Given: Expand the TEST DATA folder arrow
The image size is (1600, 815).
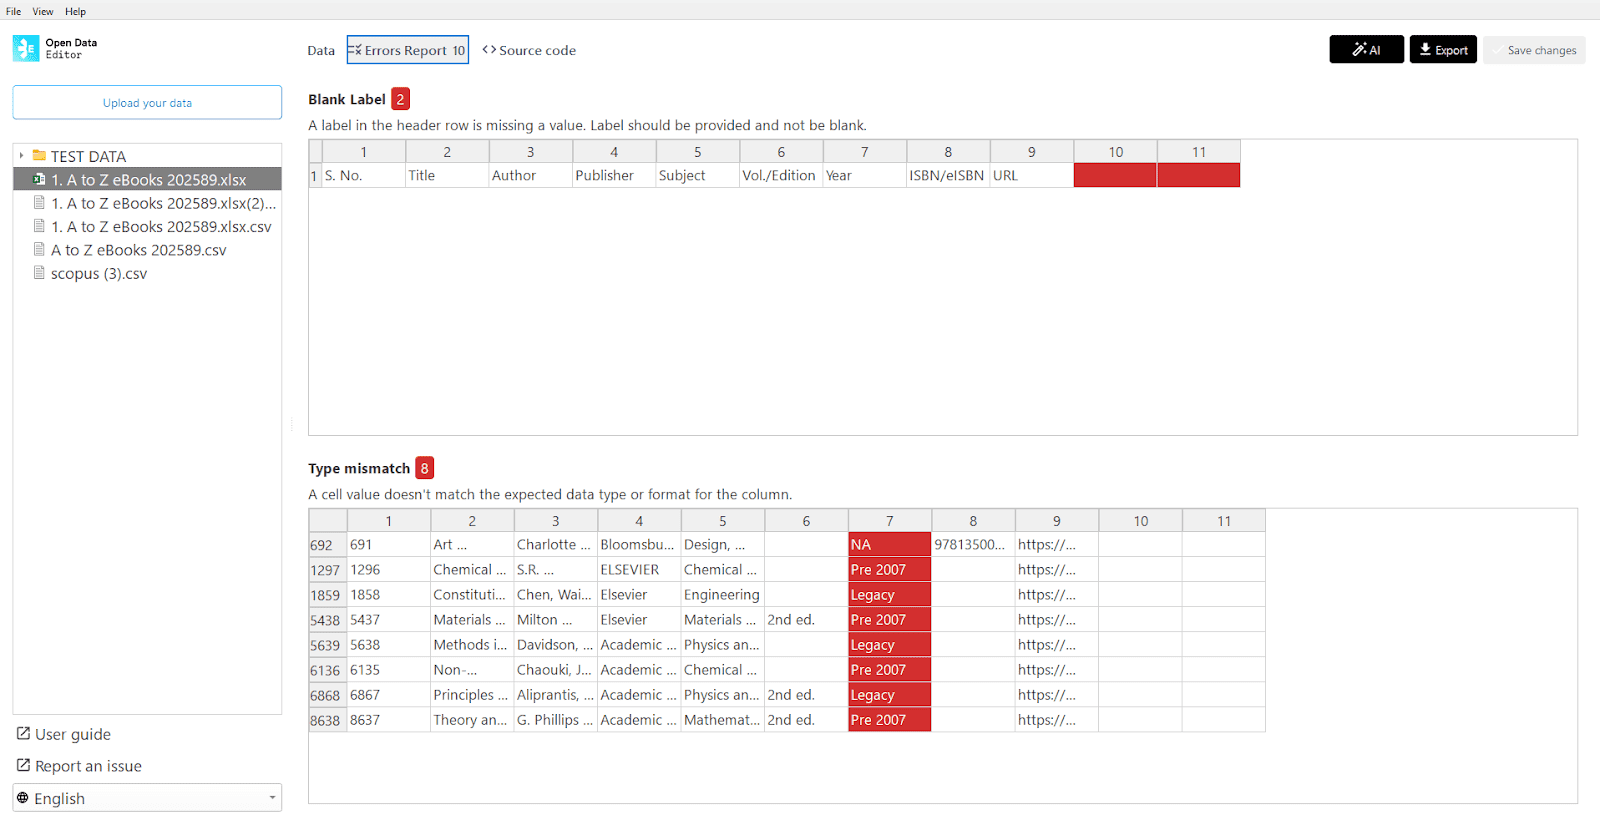Looking at the screenshot, I should 21,156.
